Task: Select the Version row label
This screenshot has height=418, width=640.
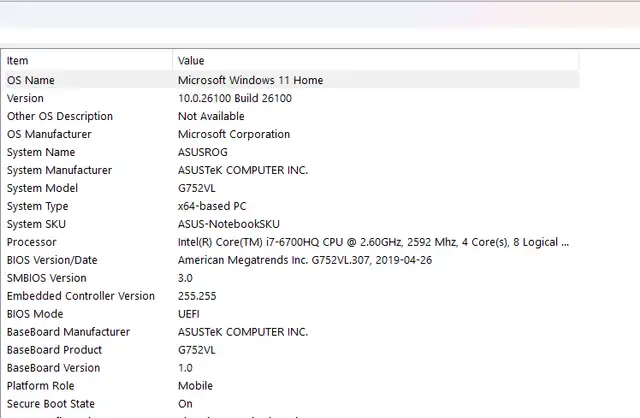Action: click(x=25, y=98)
